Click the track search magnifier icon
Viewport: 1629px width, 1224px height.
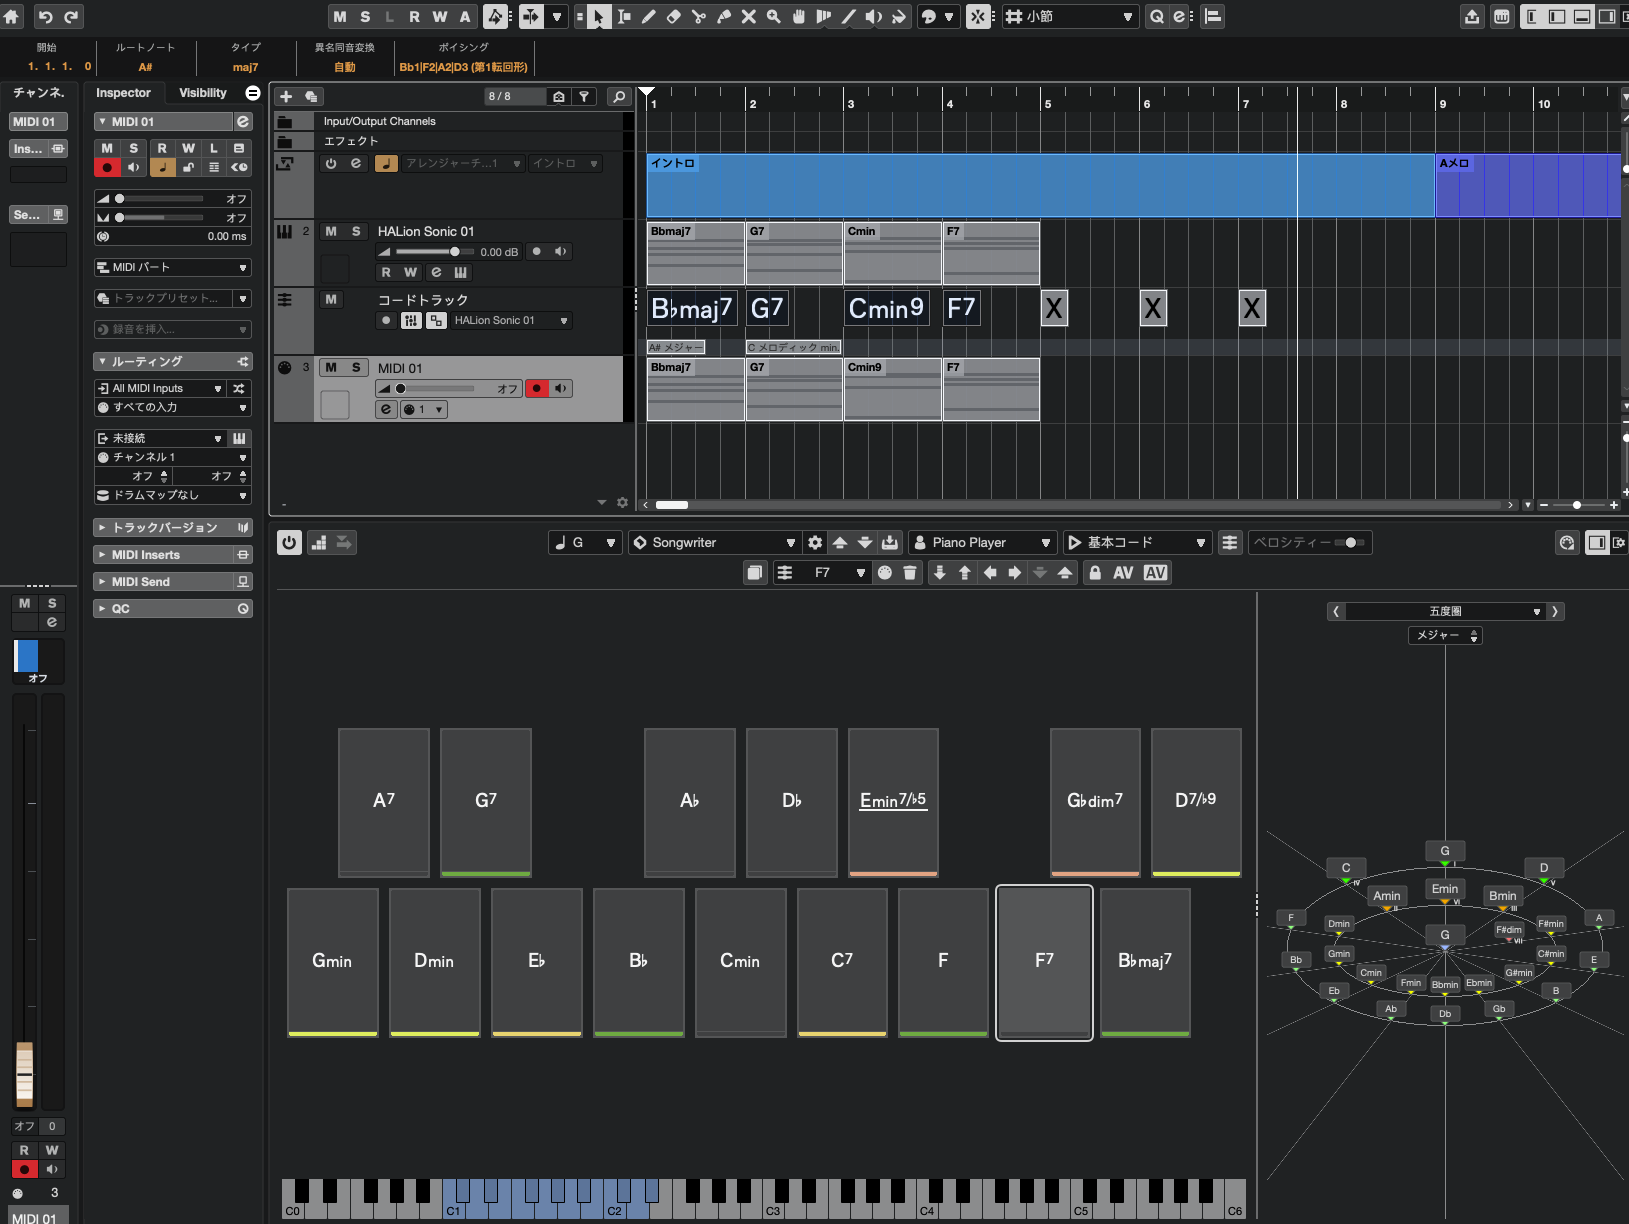(x=619, y=96)
